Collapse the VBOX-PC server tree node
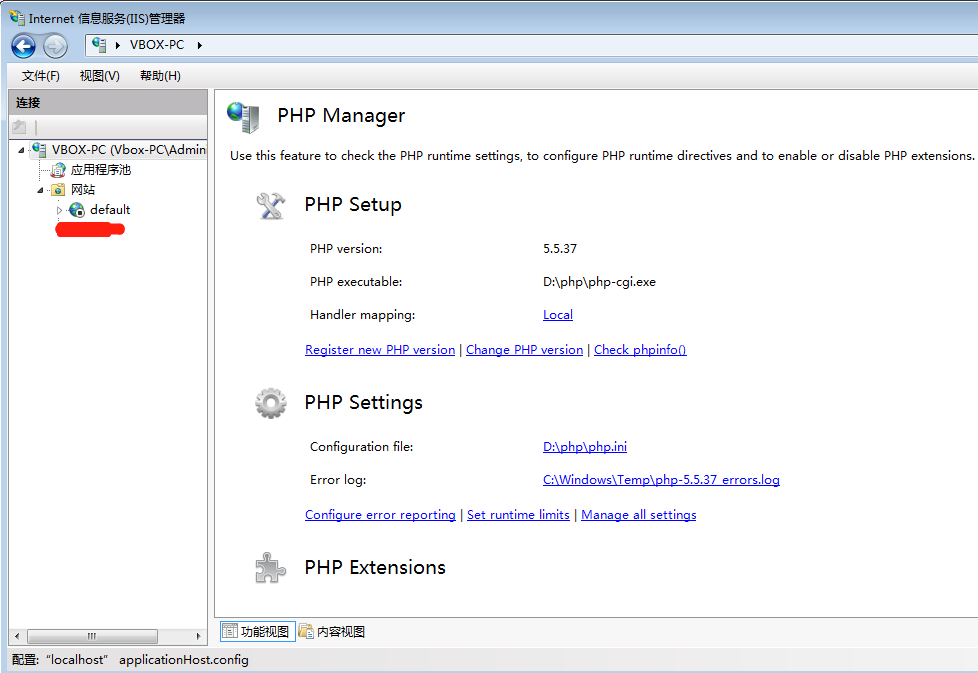 21,150
